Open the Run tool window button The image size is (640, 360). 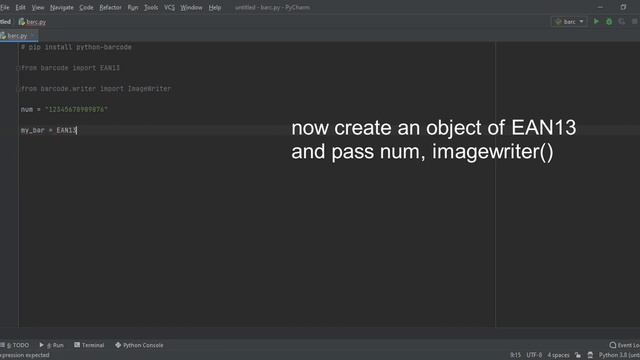tap(51, 345)
